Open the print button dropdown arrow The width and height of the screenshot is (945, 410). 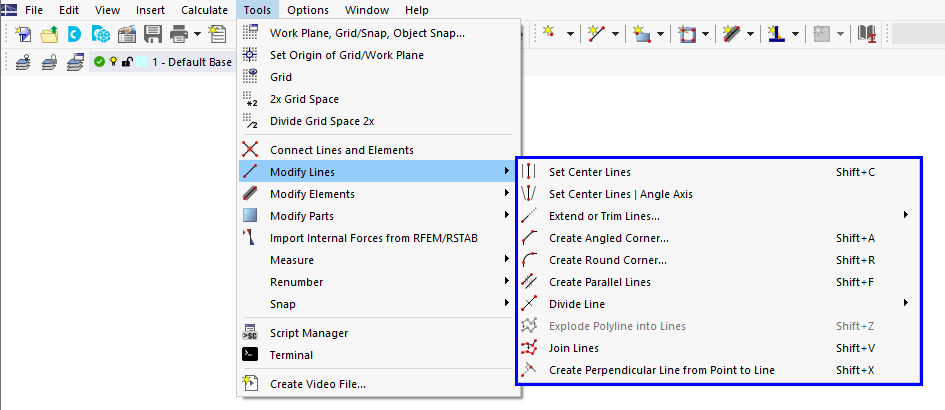(x=197, y=33)
